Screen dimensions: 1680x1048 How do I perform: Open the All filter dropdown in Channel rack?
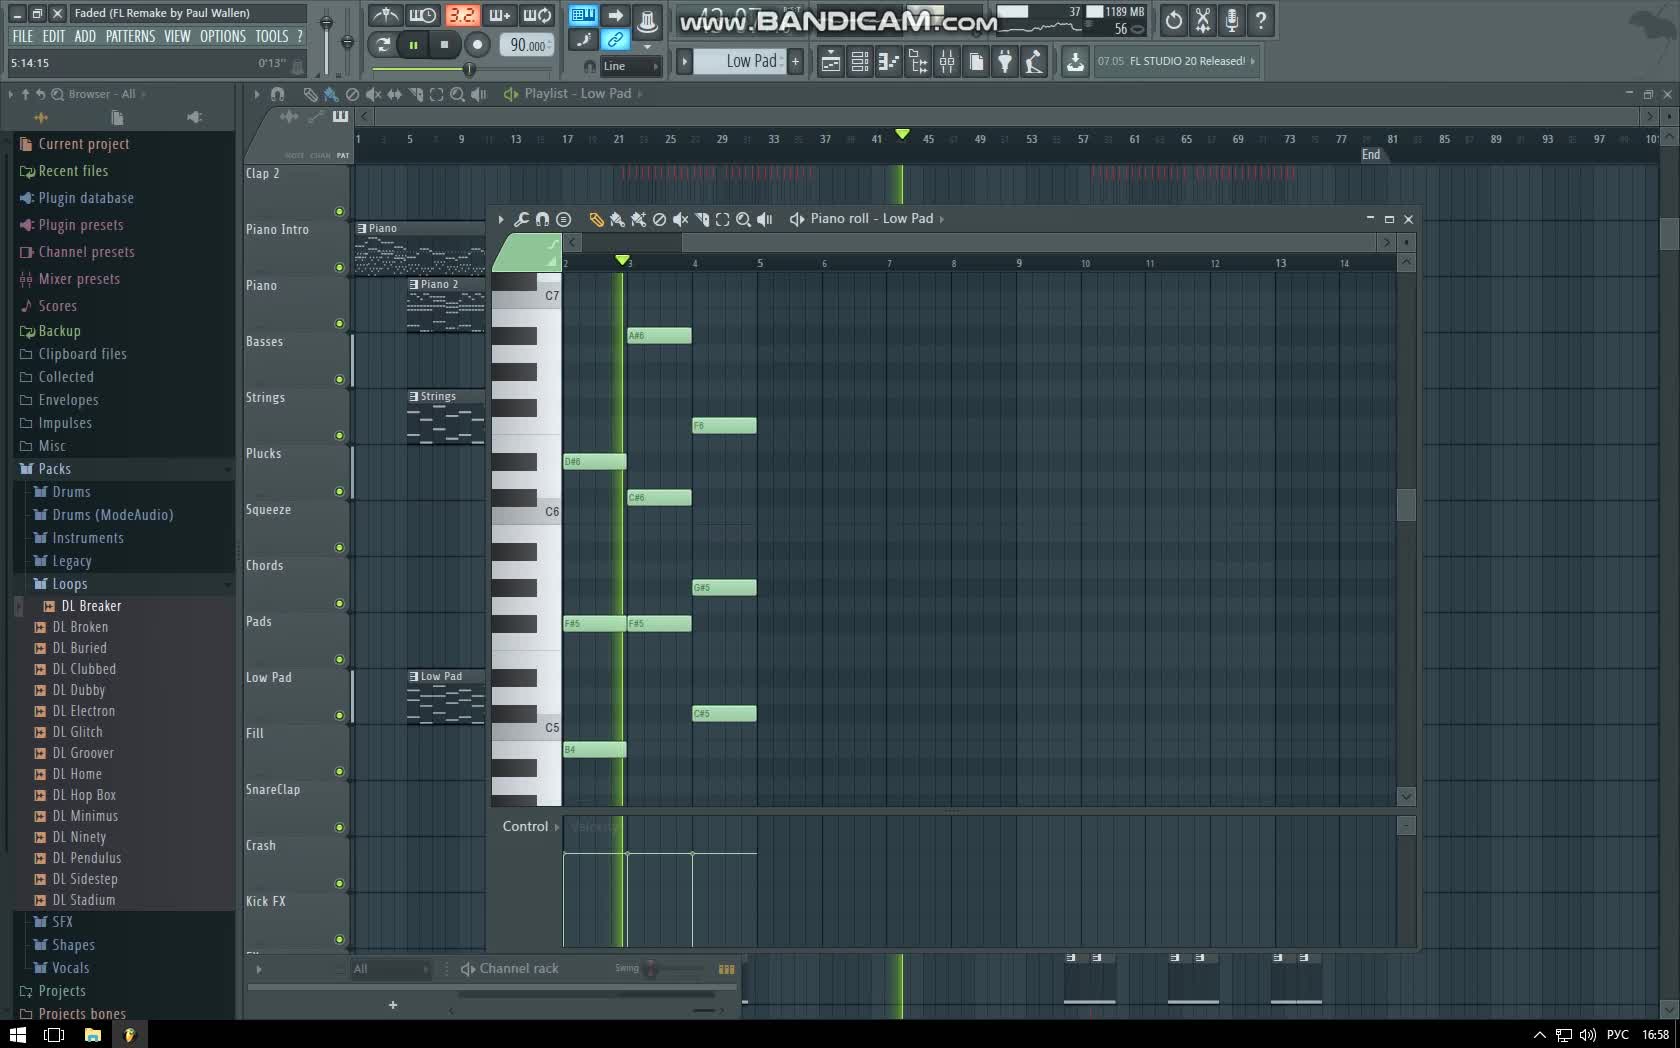[x=390, y=969]
